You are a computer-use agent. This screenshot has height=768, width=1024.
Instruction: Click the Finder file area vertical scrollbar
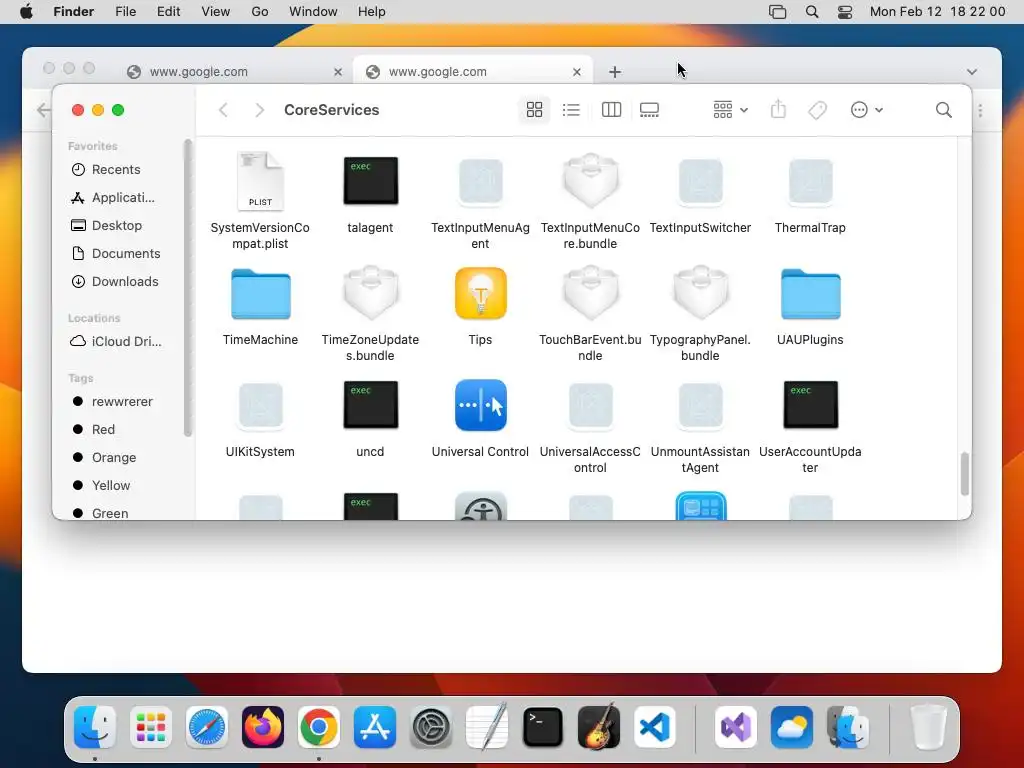tap(965, 474)
